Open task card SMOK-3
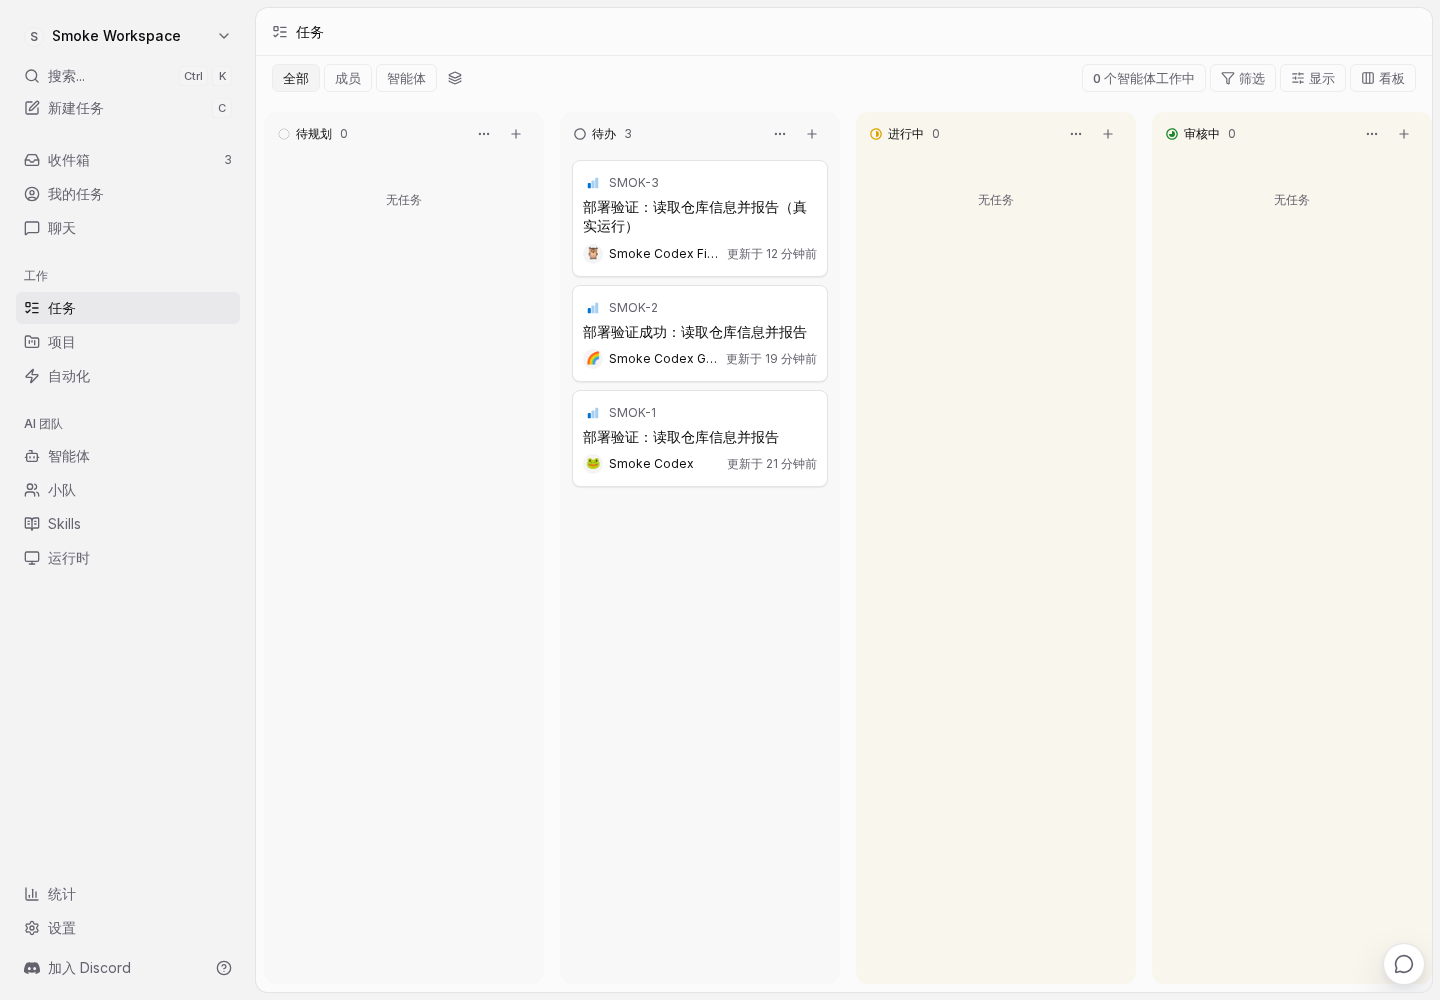This screenshot has width=1440, height=1000. click(x=700, y=218)
